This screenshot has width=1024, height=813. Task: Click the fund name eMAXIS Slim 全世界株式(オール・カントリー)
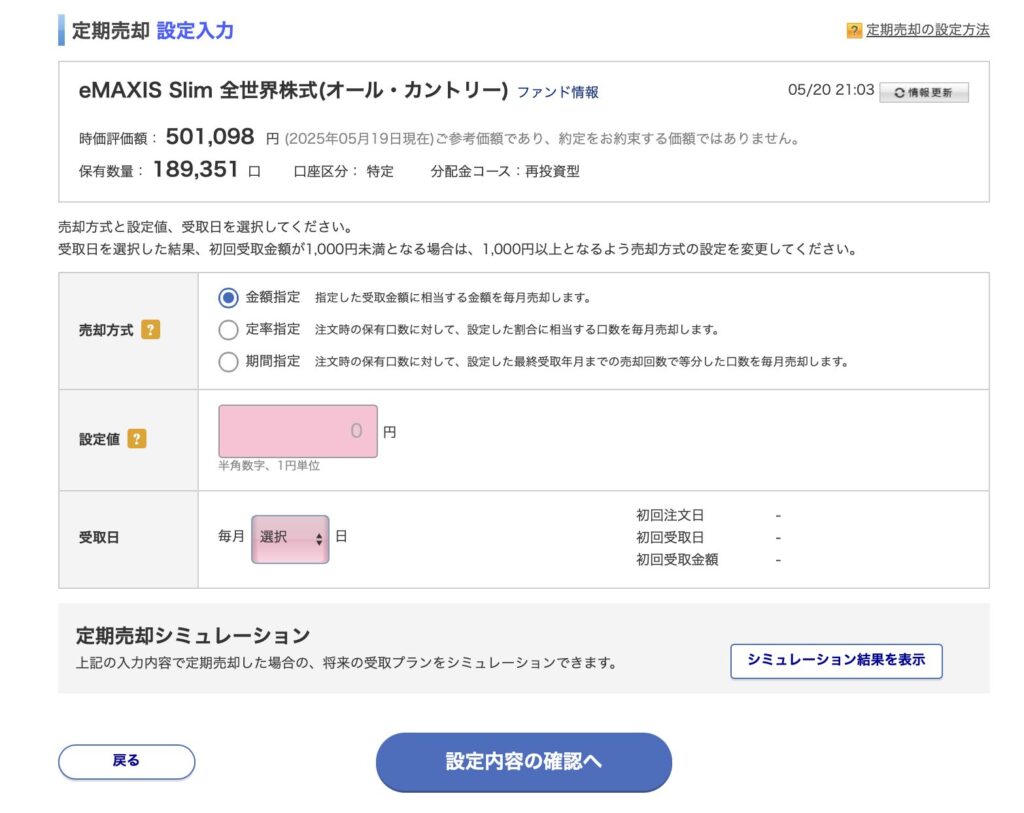click(x=293, y=90)
